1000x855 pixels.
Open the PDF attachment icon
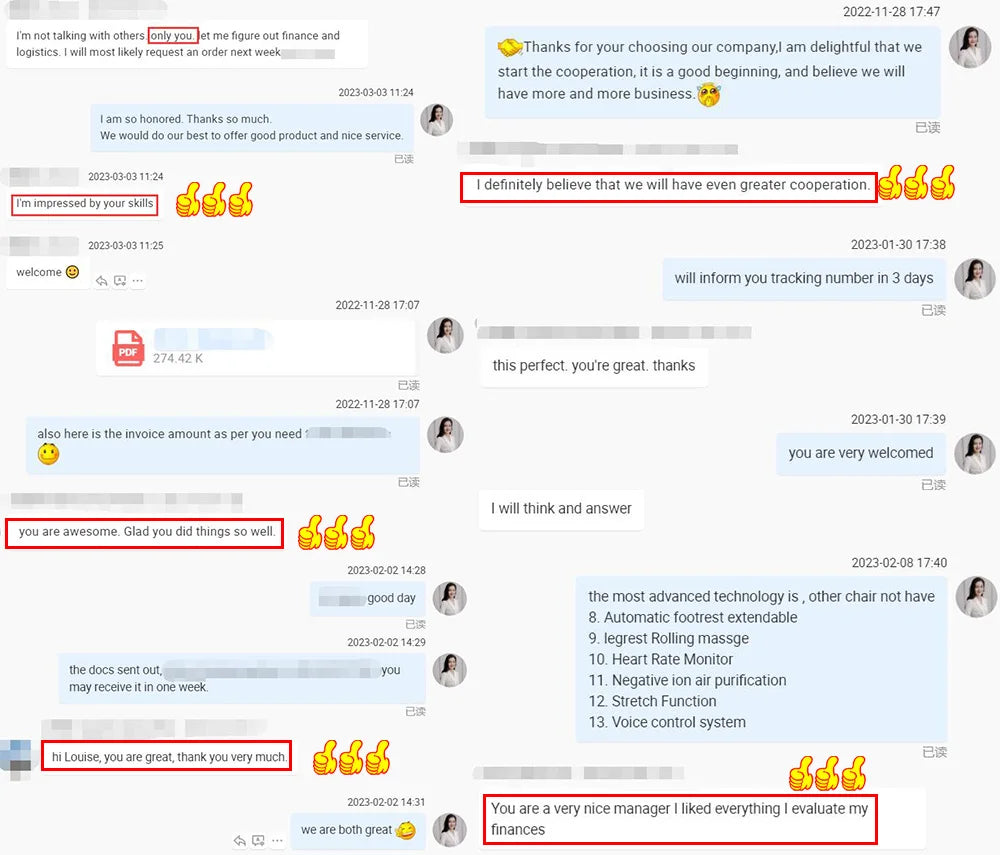pyautogui.click(x=128, y=347)
